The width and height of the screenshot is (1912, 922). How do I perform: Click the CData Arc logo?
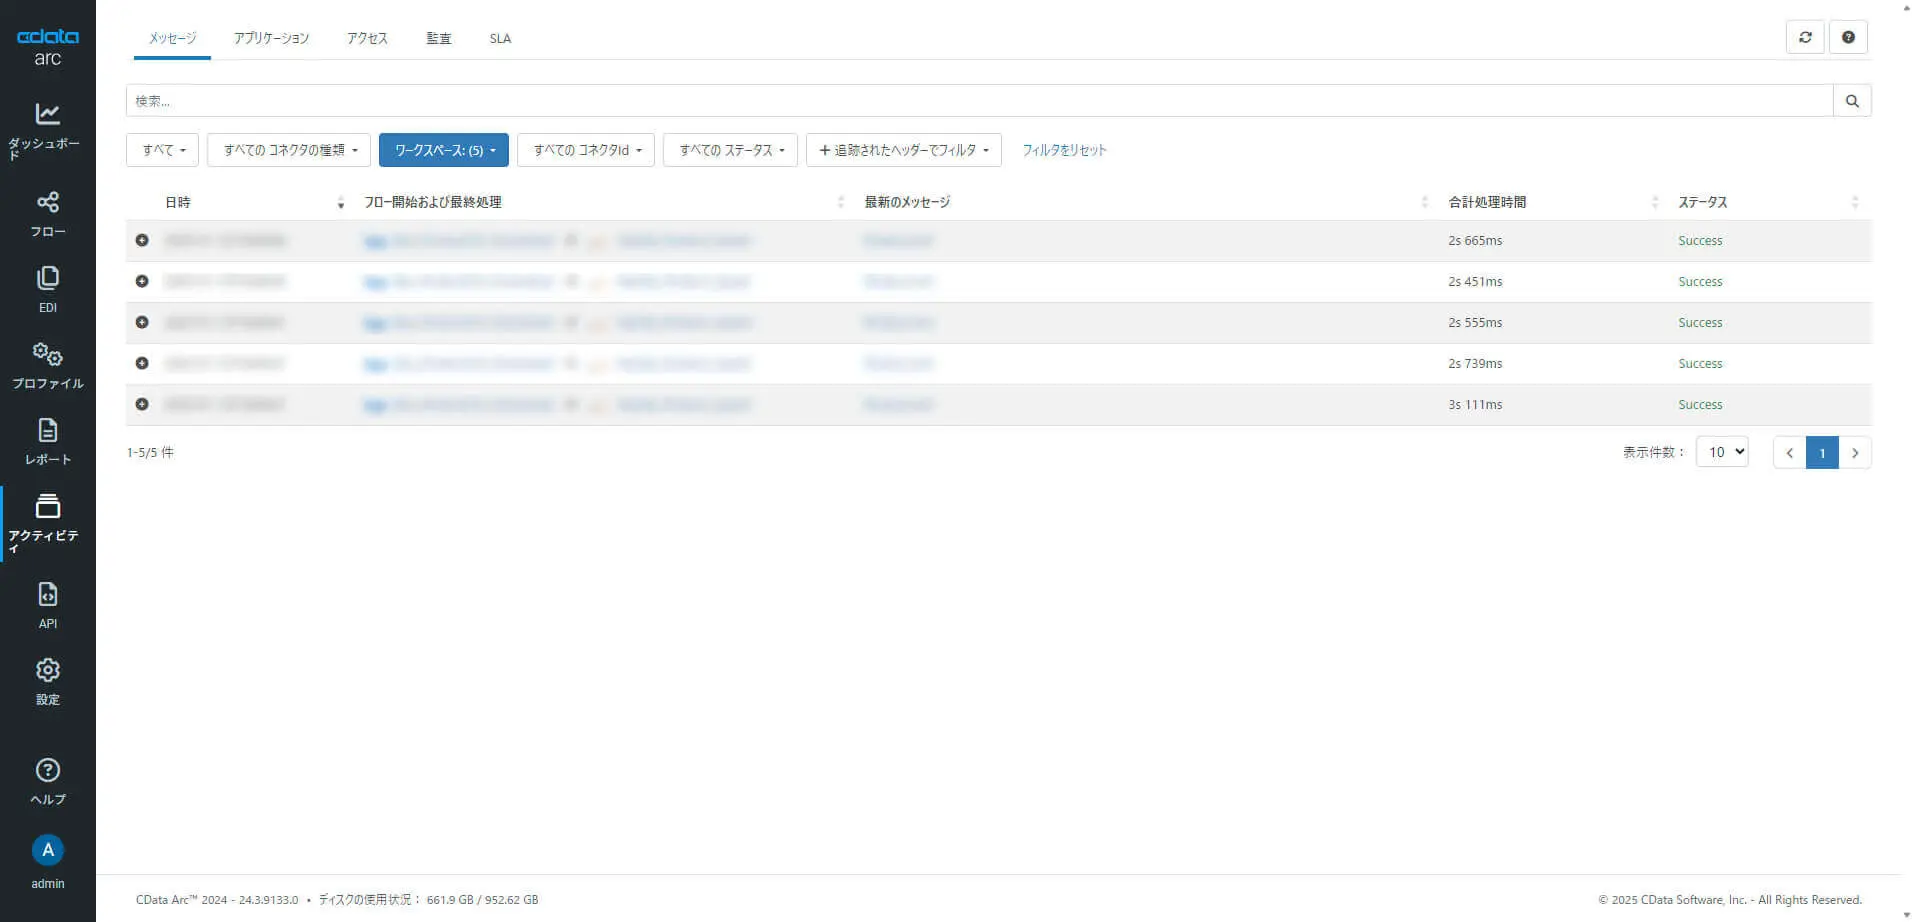47,46
